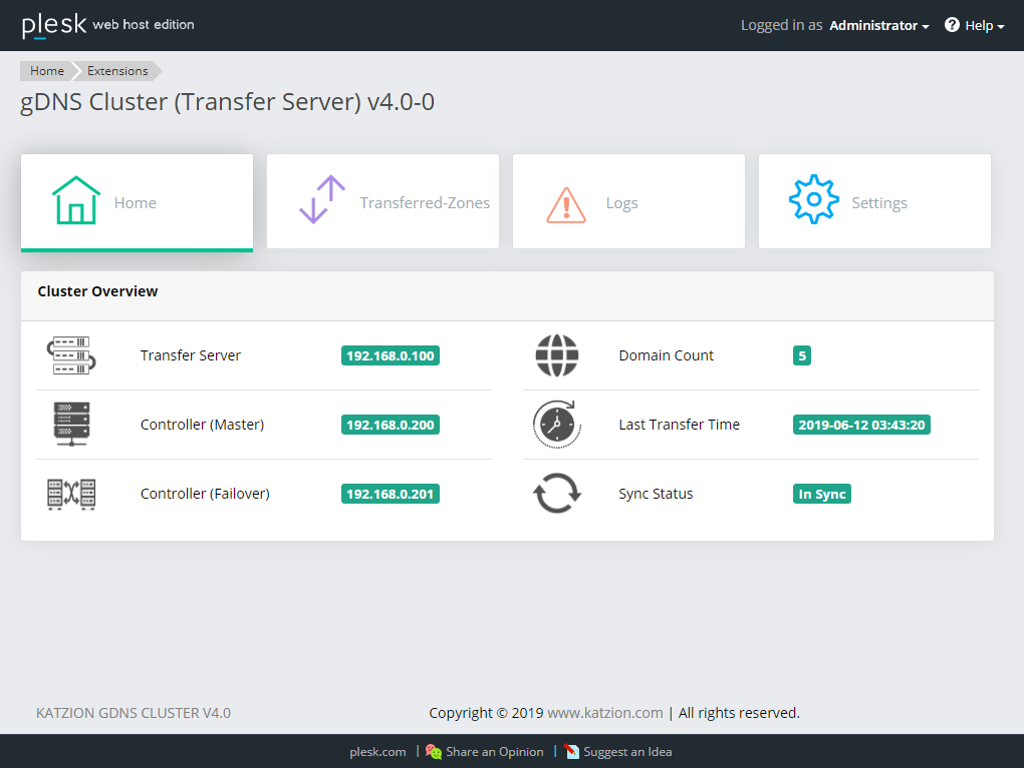Click the 192.168.0.200 IP badge

click(x=390, y=425)
